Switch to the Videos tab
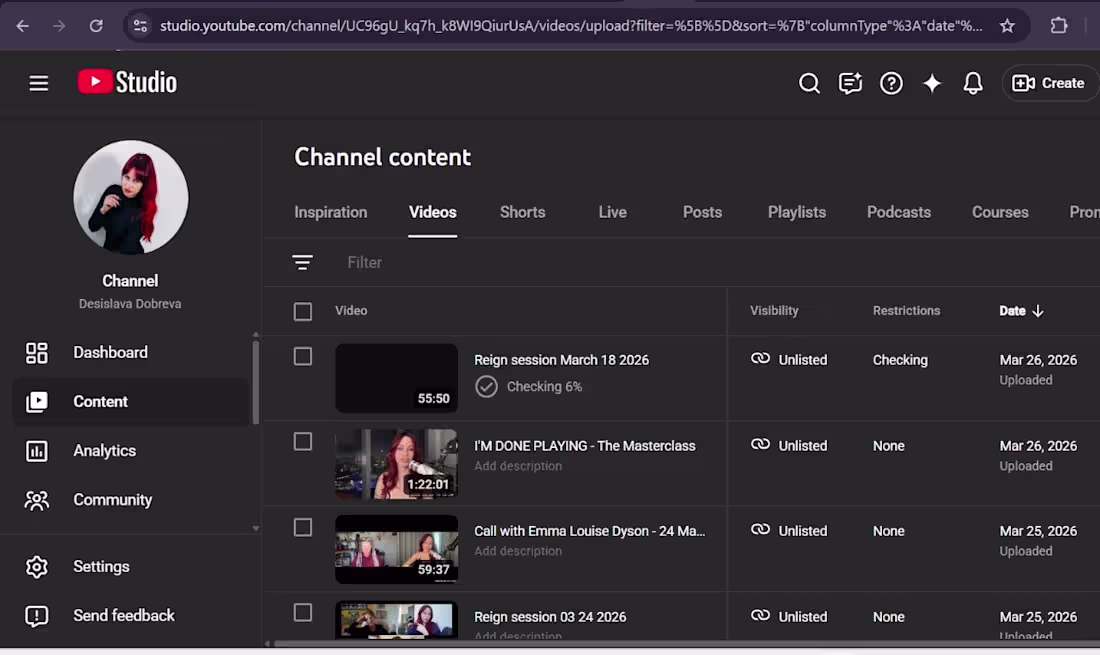The image size is (1100, 655). (432, 212)
